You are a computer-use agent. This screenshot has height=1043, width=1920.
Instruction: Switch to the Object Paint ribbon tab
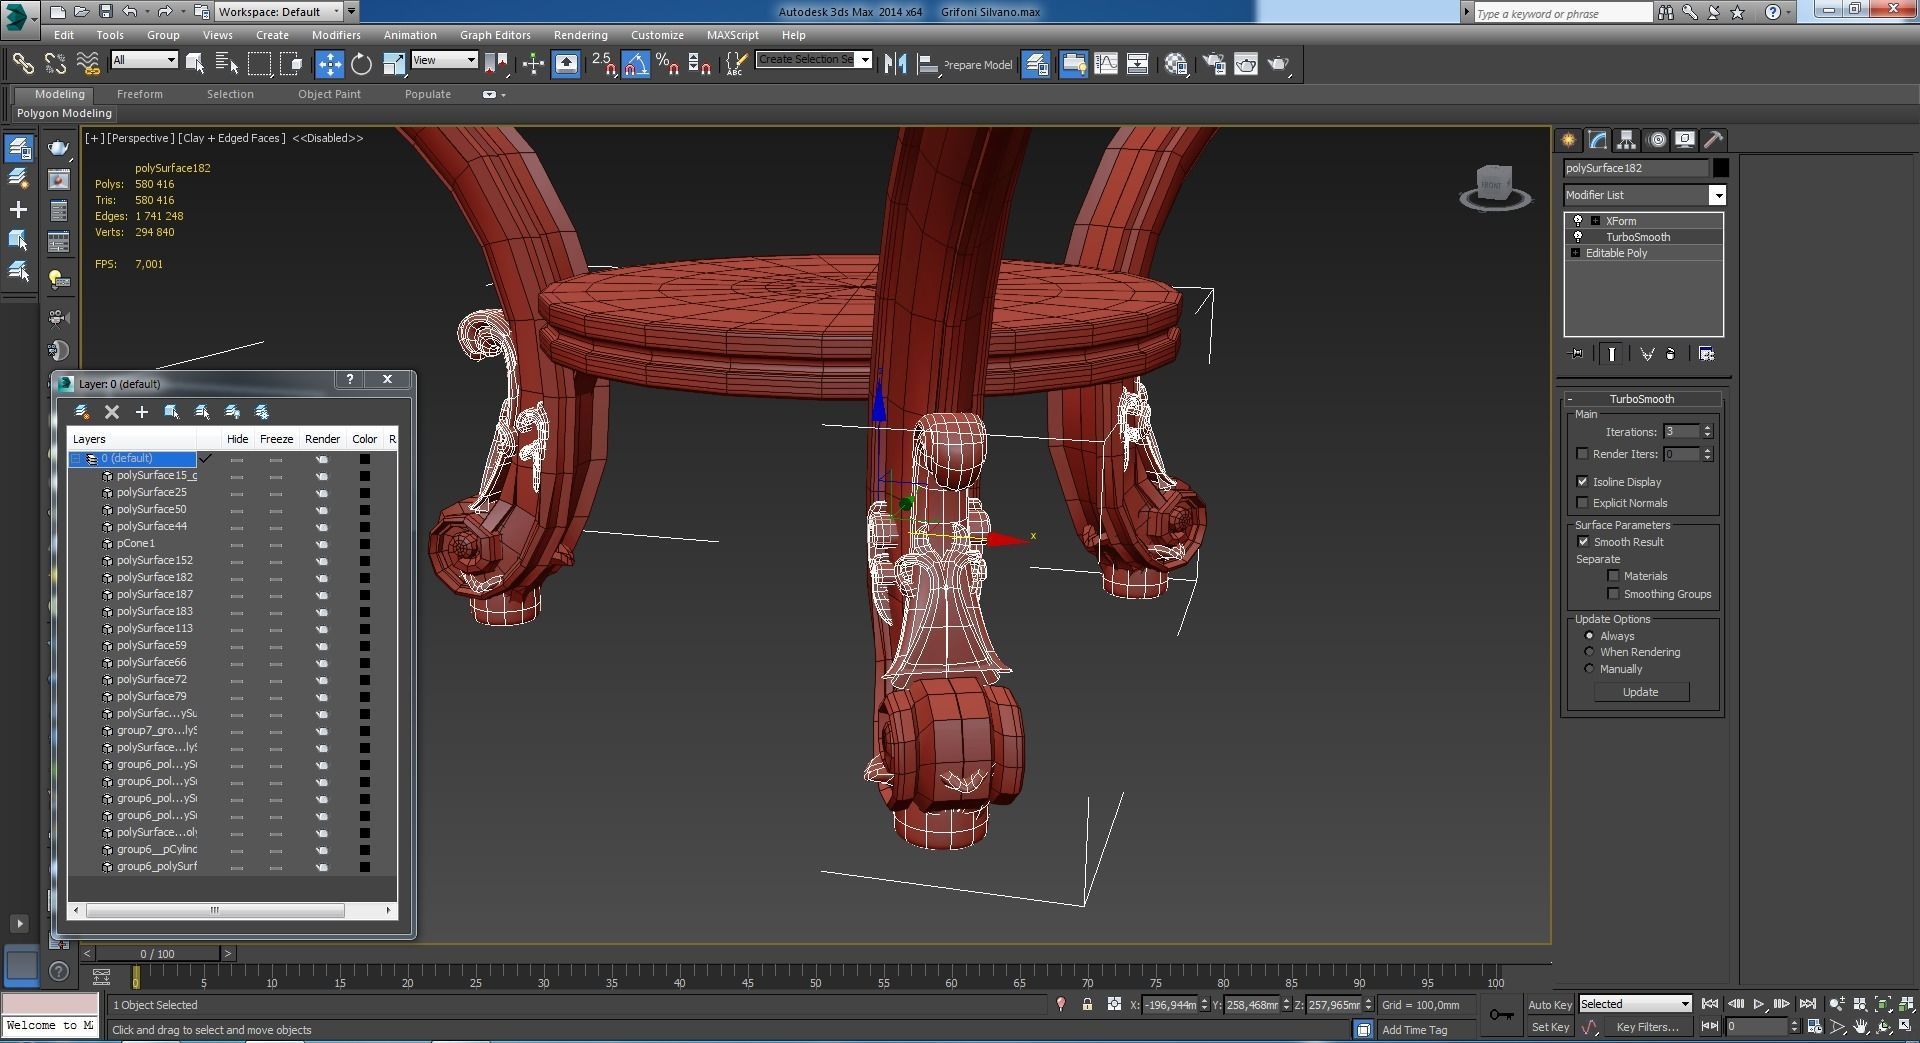point(329,94)
